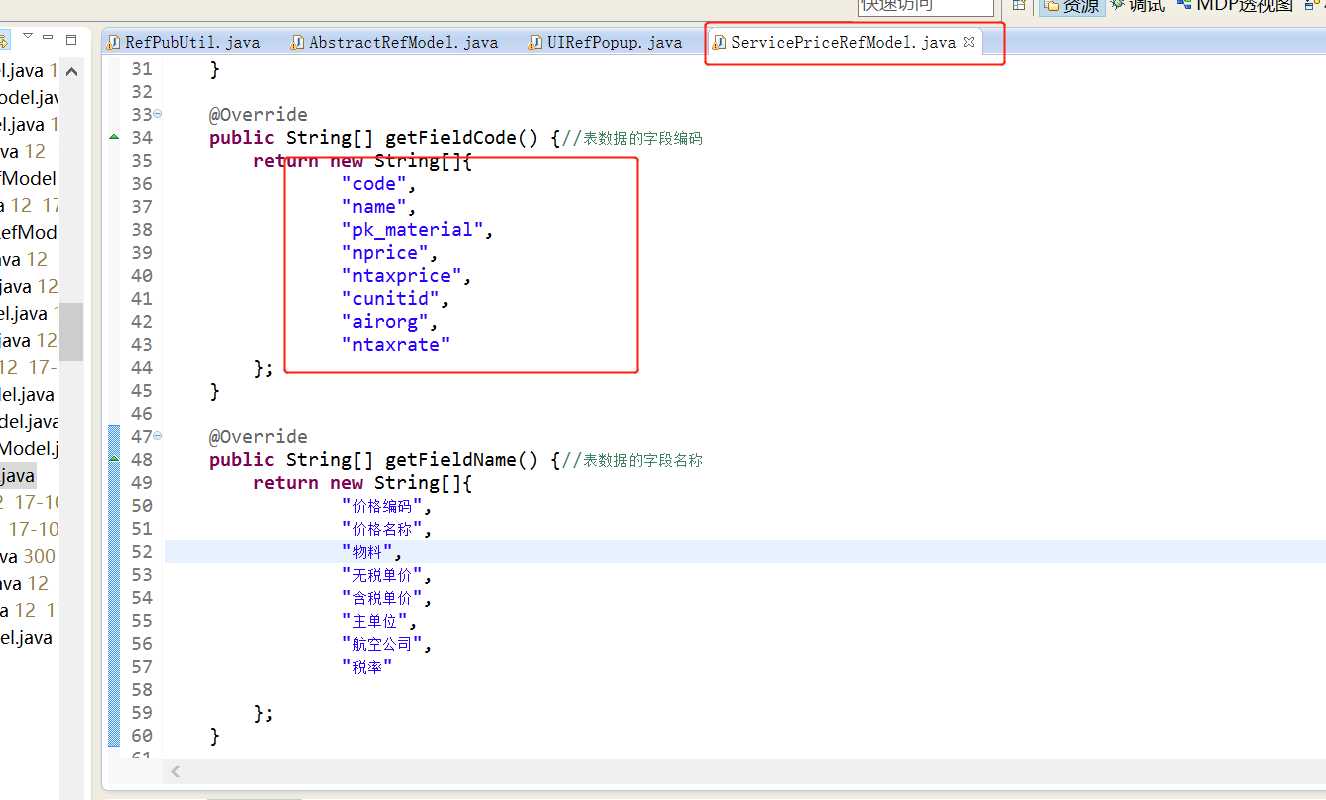Click the "code" string on line 36
The image size is (1326, 800).
pyautogui.click(x=375, y=184)
